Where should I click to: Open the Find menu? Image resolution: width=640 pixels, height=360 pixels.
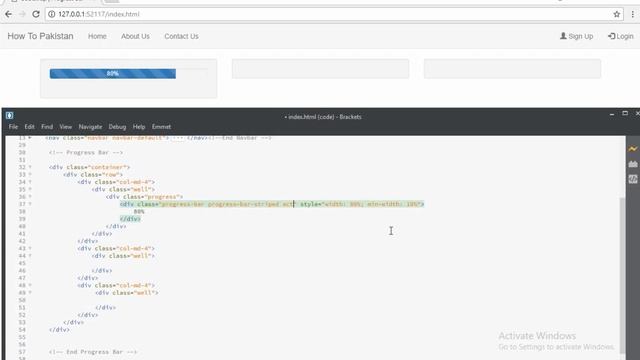point(47,127)
